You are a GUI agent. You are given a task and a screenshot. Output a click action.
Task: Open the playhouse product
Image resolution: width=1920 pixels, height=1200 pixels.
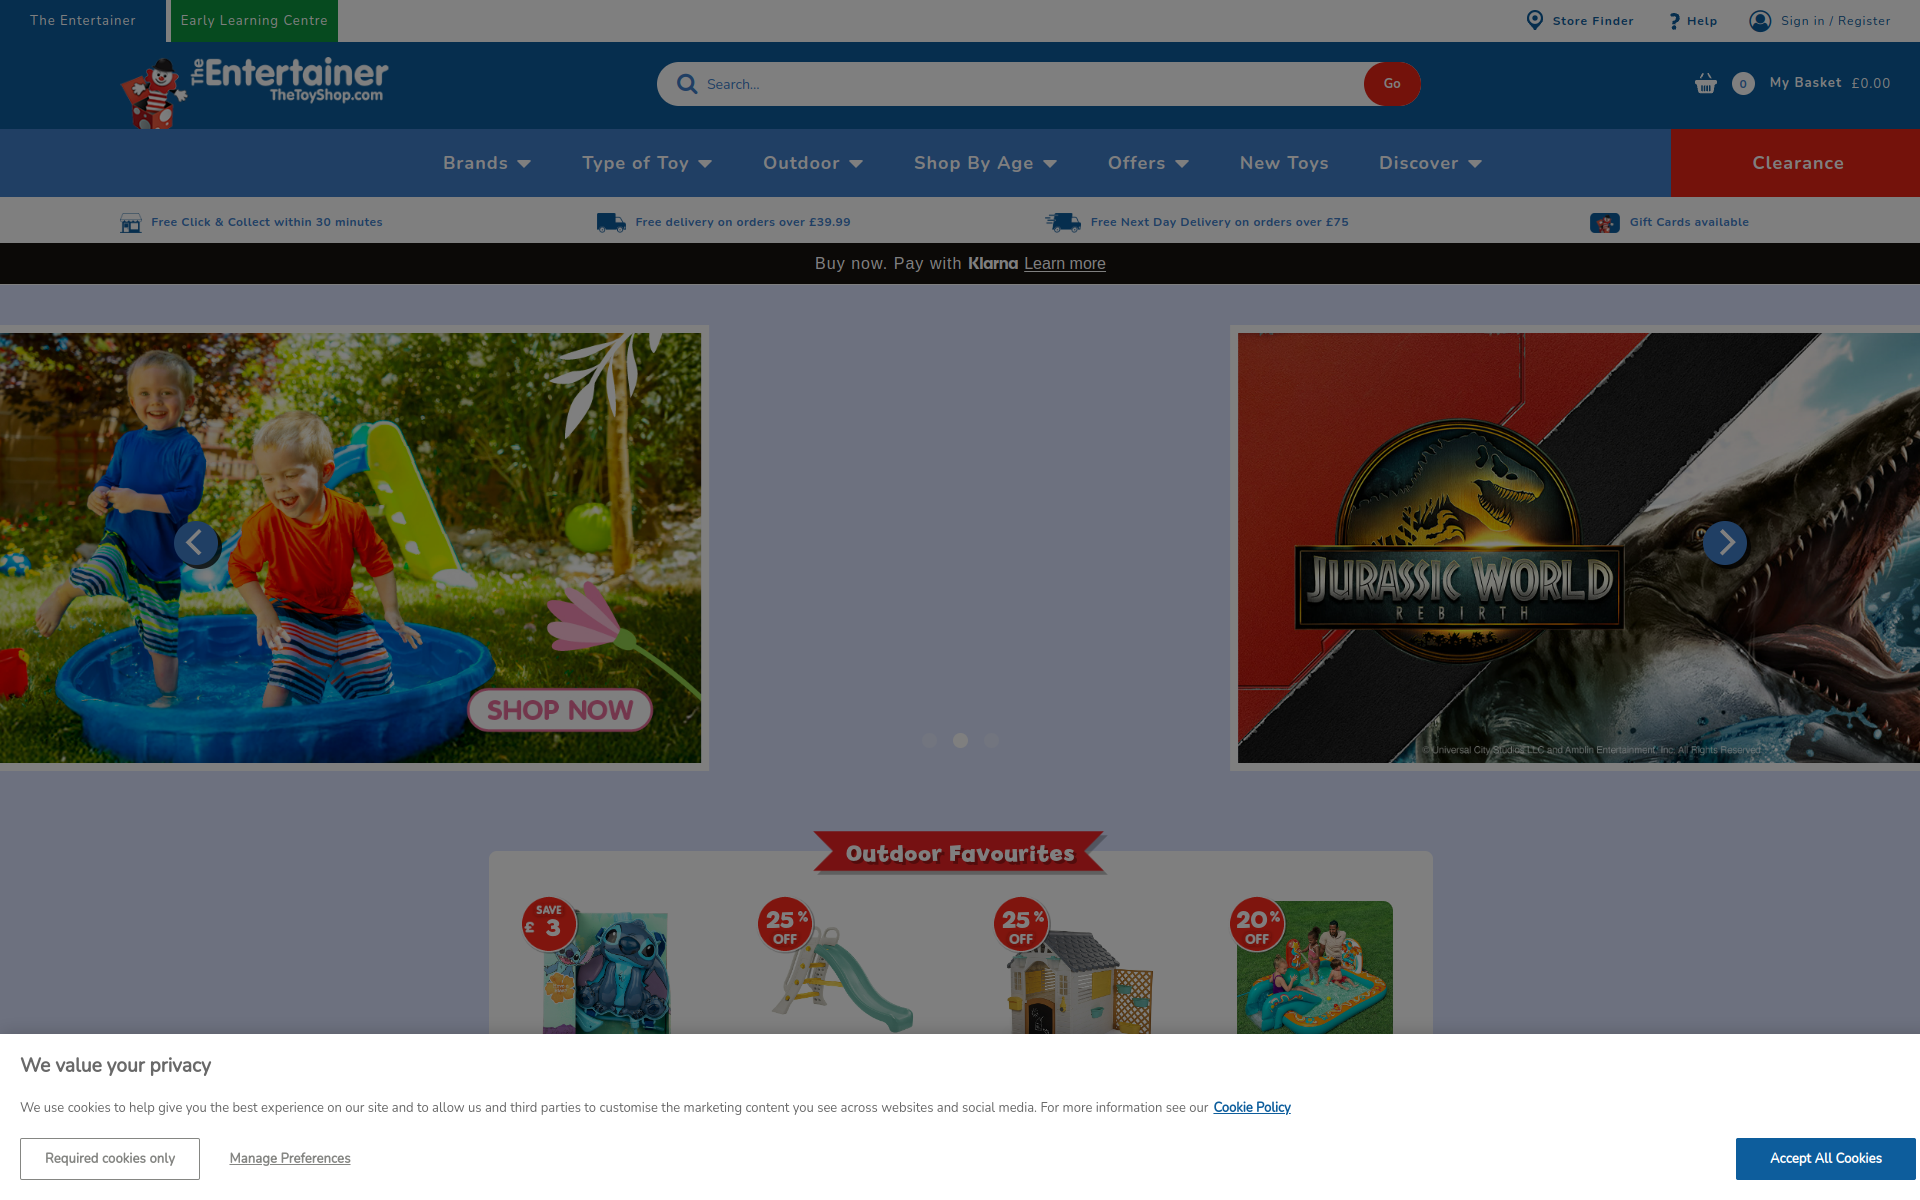tap(1078, 980)
